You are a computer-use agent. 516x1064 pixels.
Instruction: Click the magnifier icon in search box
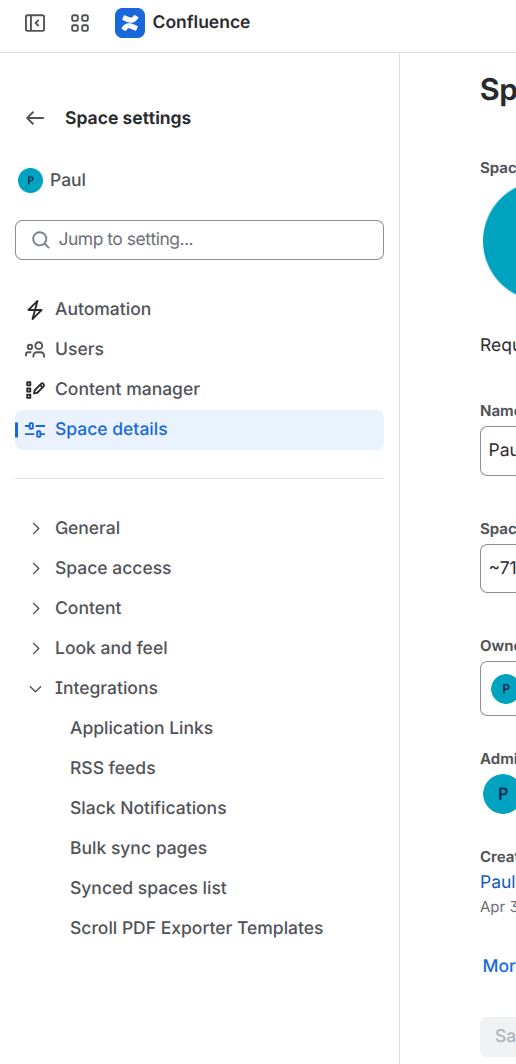pos(41,240)
